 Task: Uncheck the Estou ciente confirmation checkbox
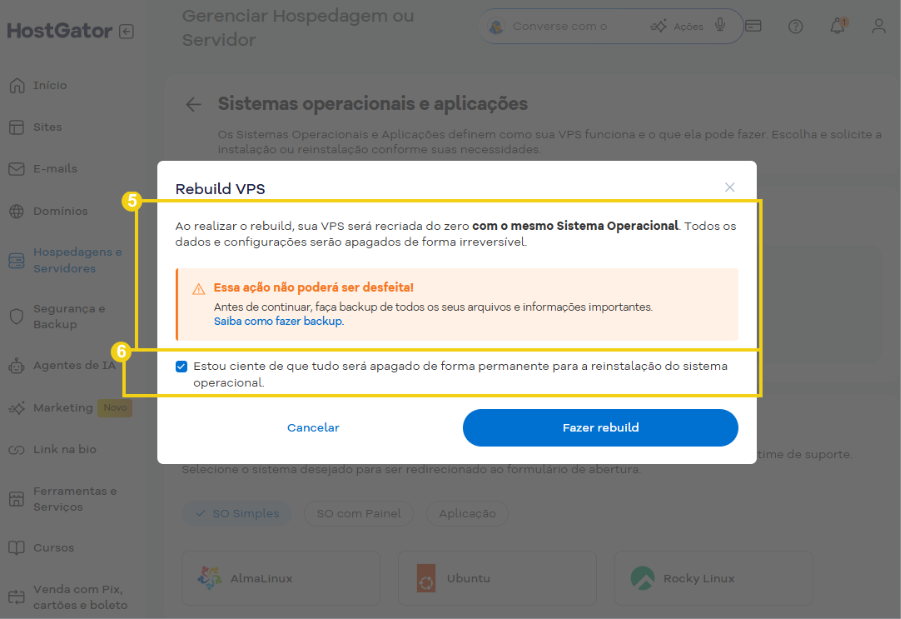coord(181,366)
